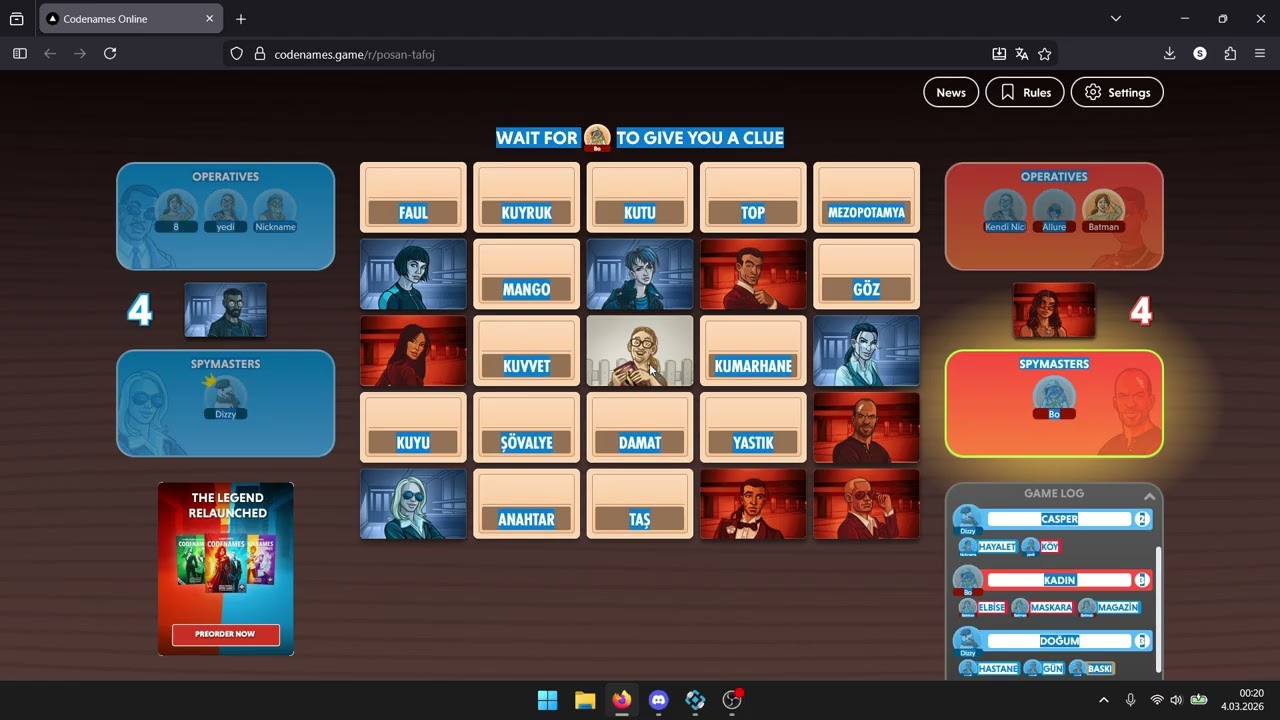Image resolution: width=1280 pixels, height=720 pixels.
Task: Click the red team remaining-agents card thumbnail
Action: (x=1054, y=310)
